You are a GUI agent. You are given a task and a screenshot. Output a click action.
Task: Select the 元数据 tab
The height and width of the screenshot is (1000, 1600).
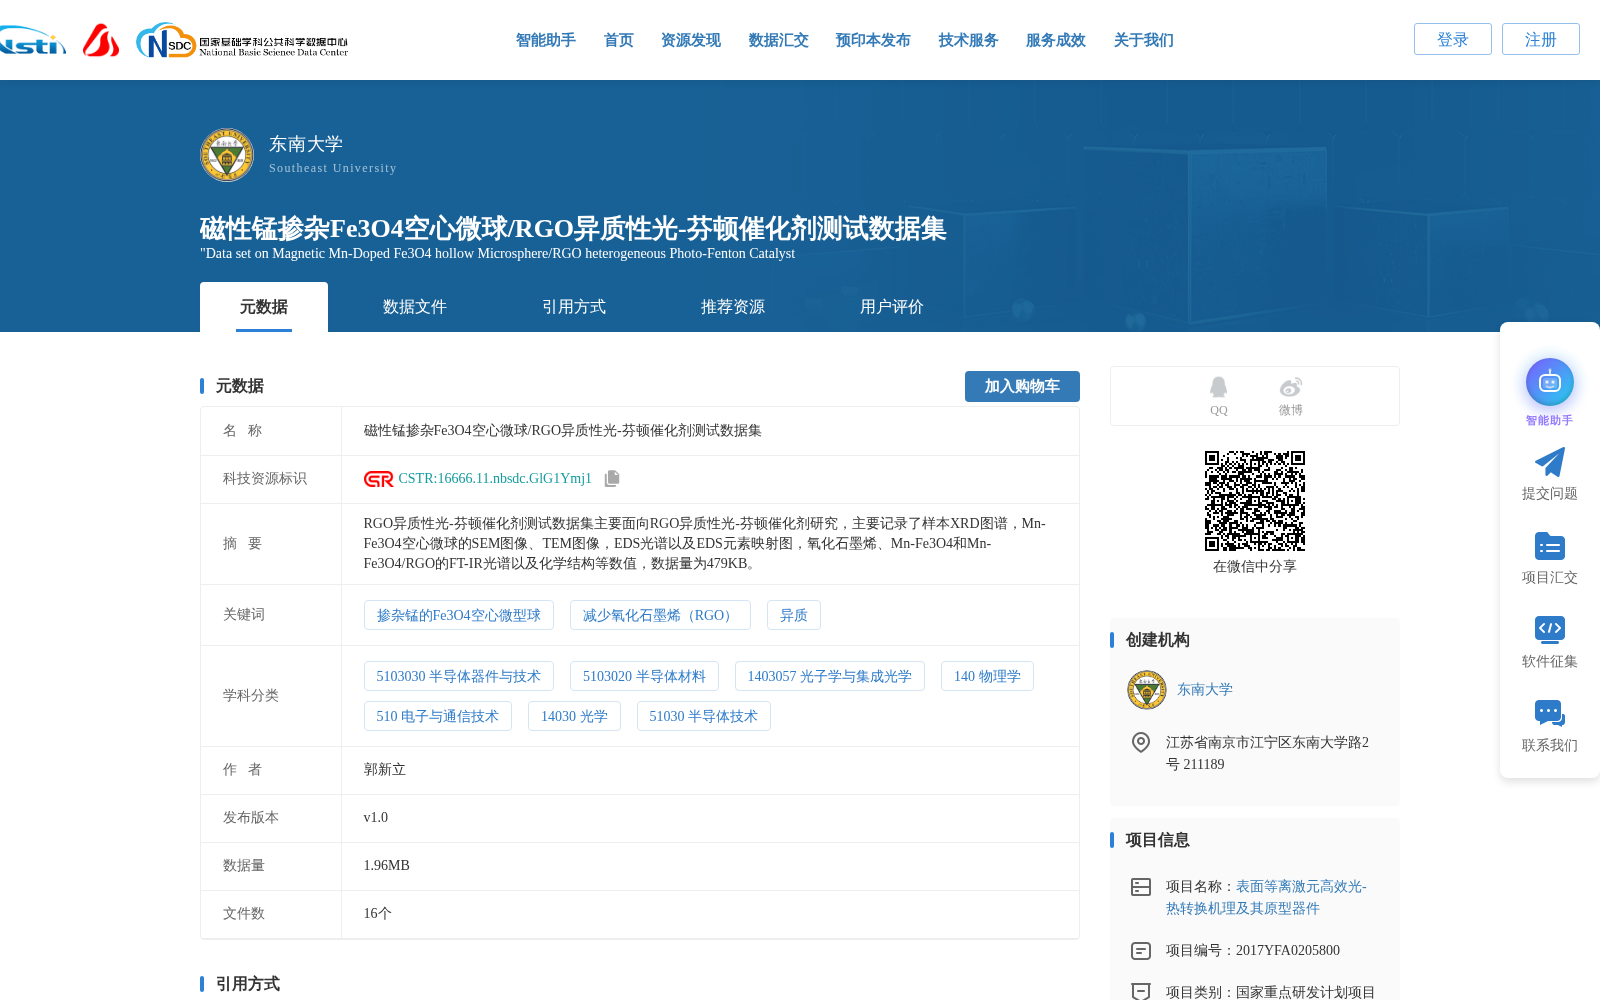(264, 307)
